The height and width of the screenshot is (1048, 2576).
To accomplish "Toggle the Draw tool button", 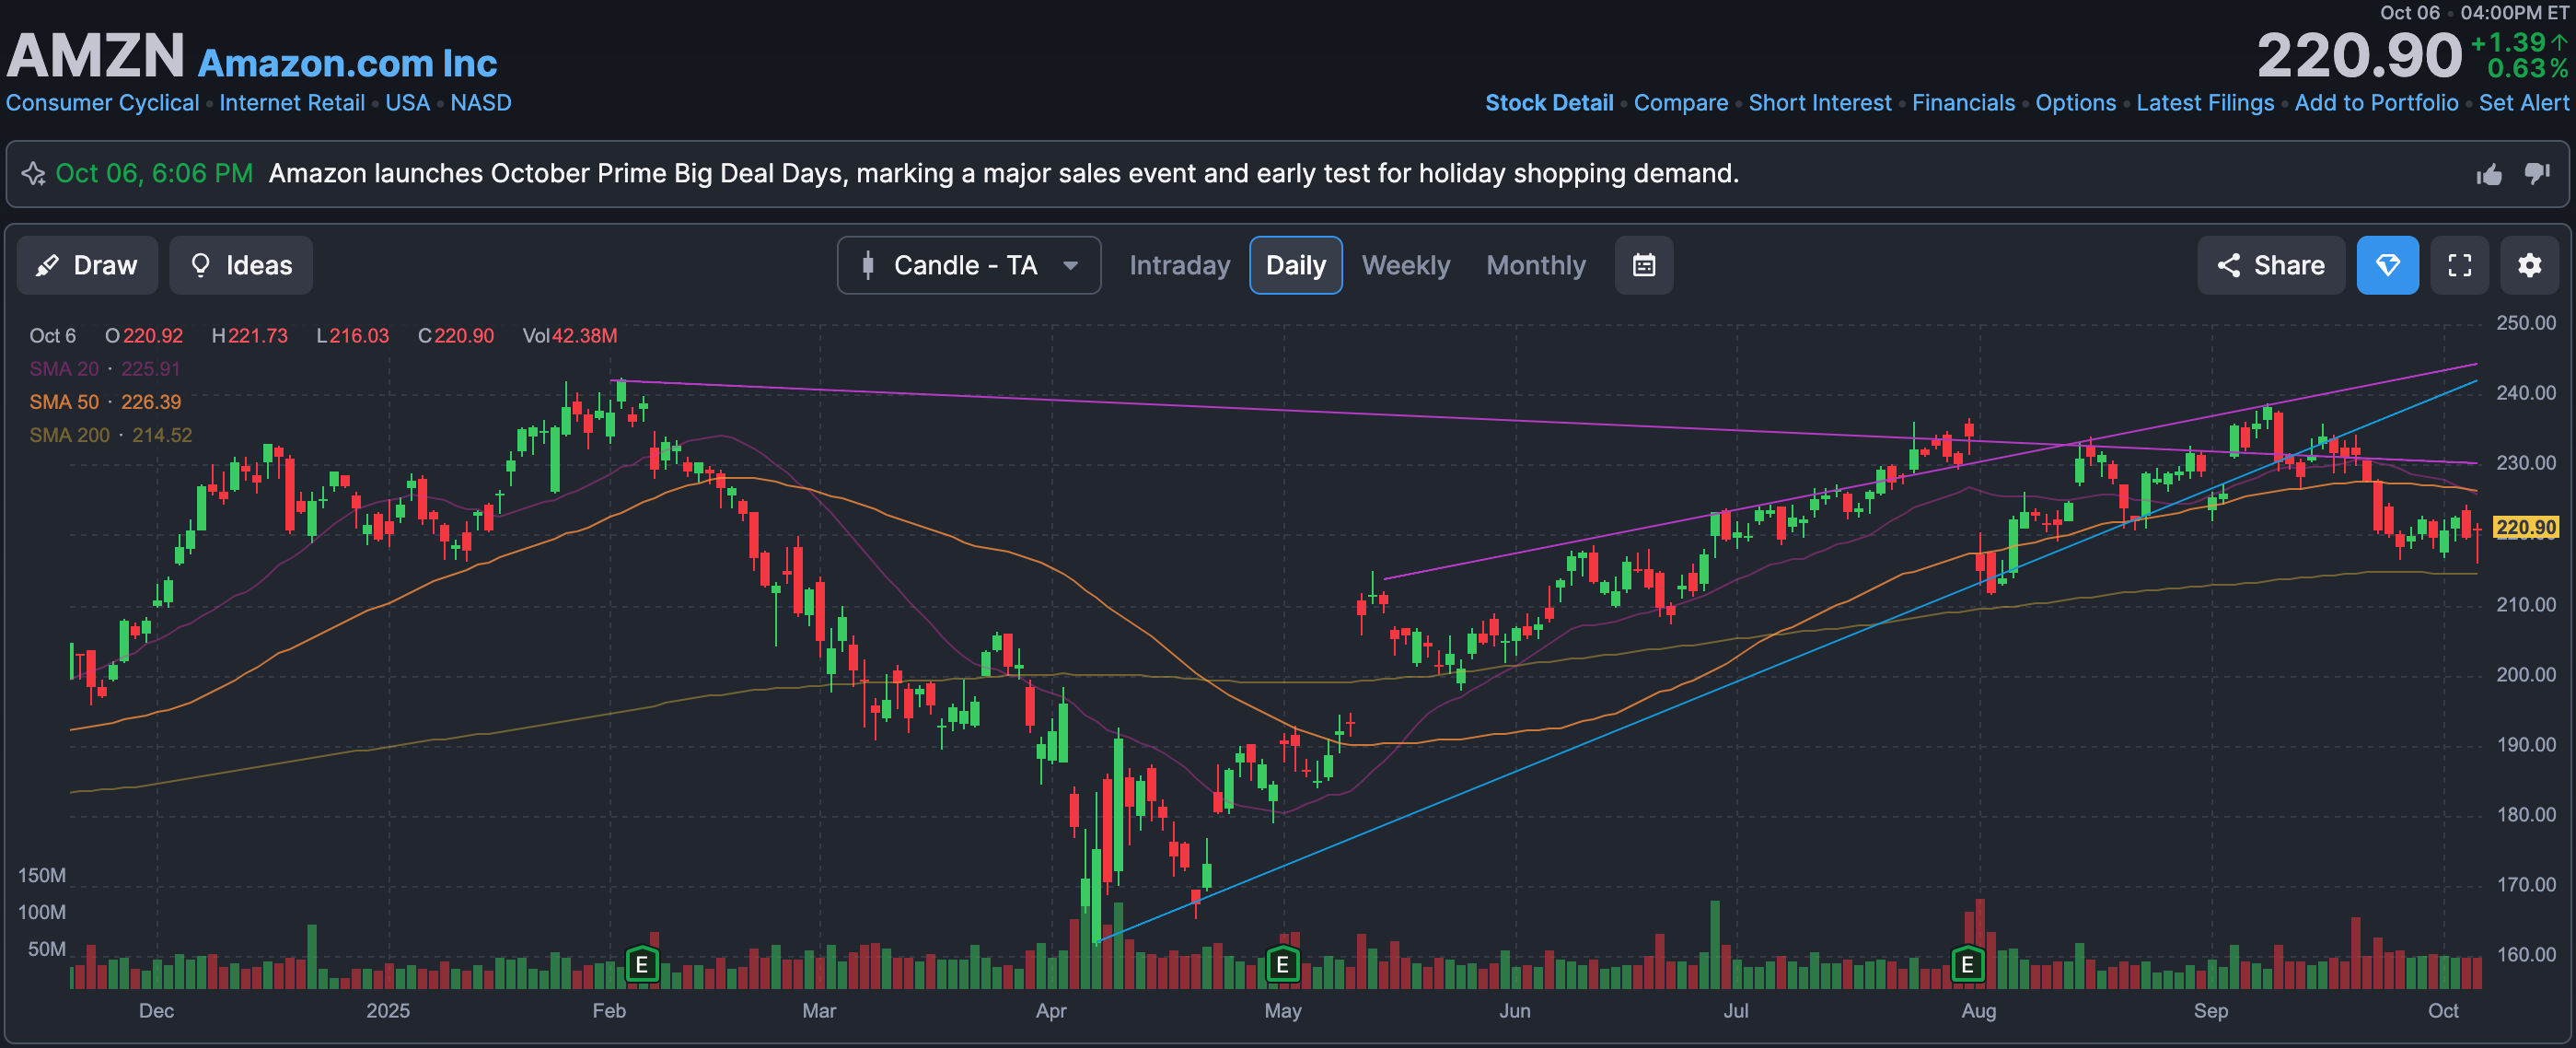I will point(87,265).
